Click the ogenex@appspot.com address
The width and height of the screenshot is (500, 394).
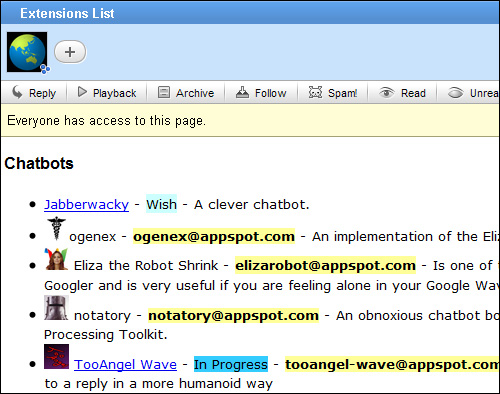214,236
